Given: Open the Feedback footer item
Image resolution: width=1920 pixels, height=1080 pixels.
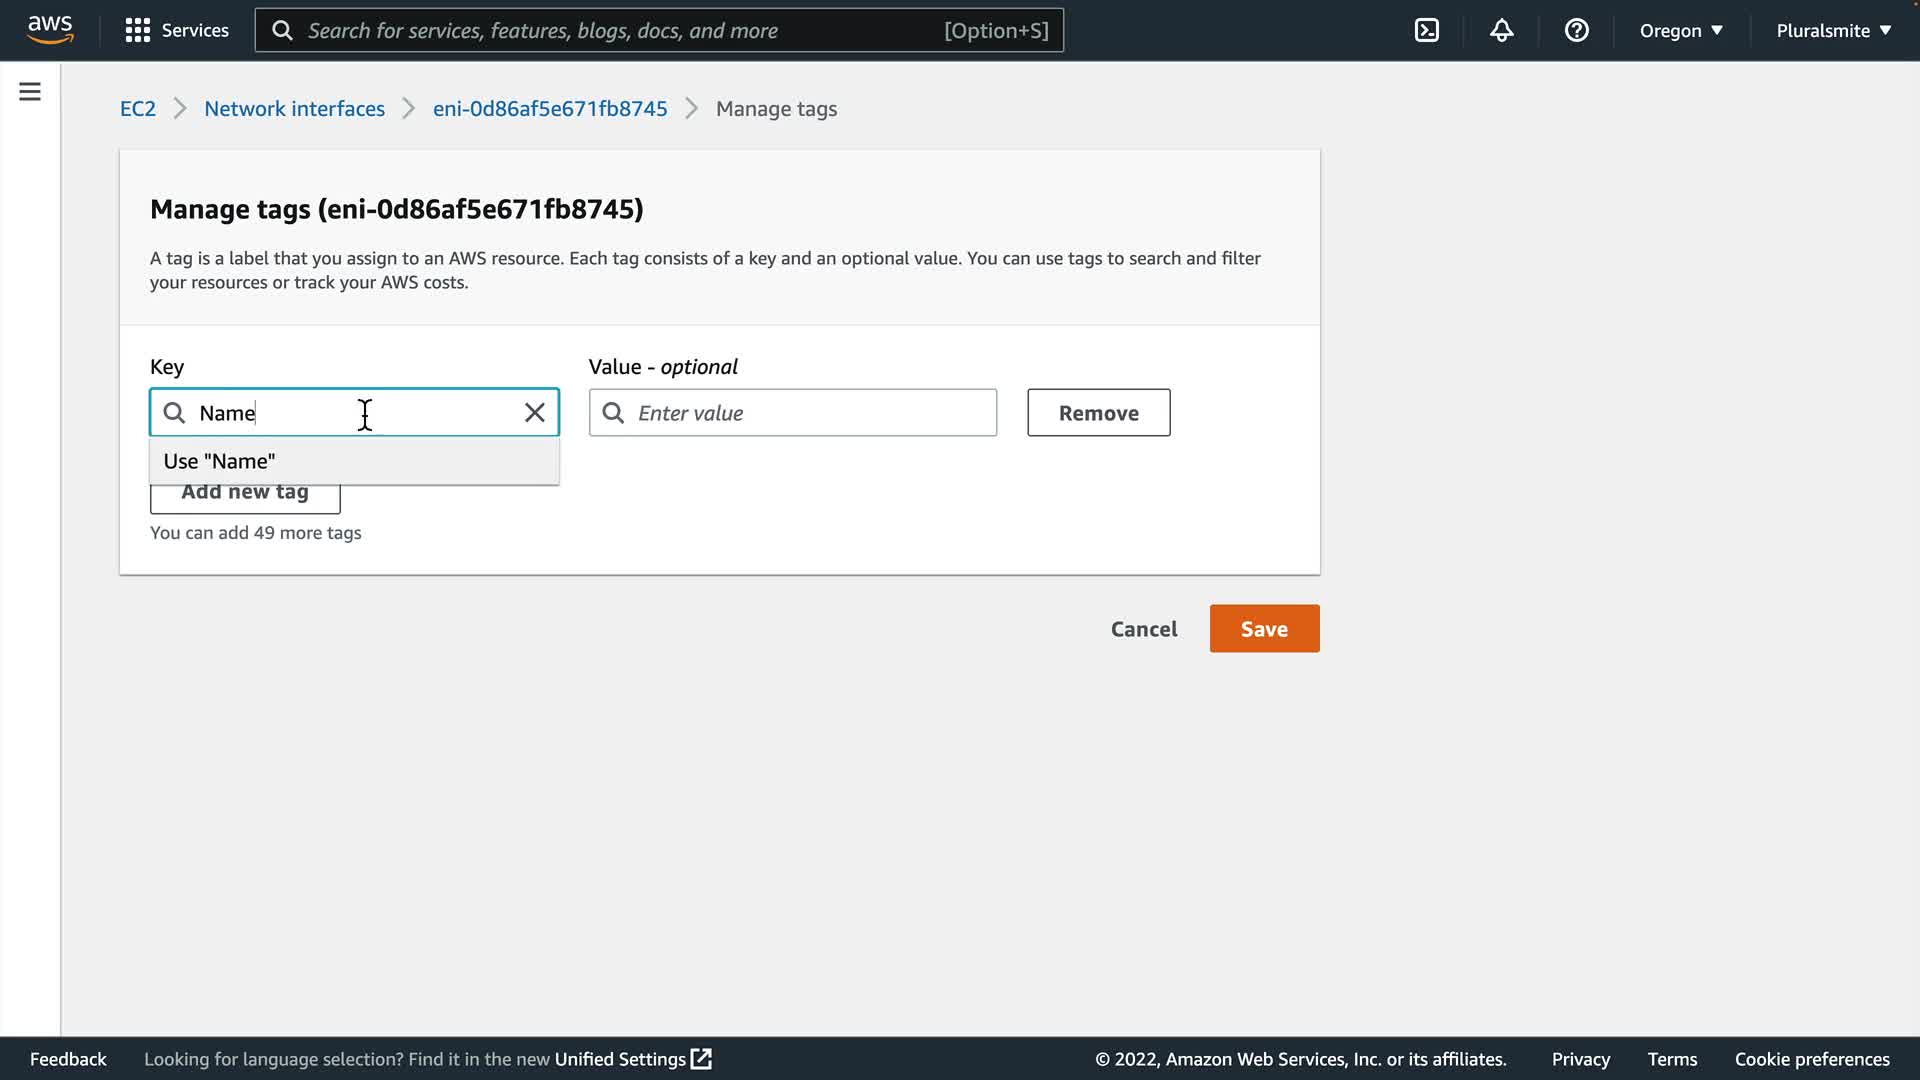Looking at the screenshot, I should (x=68, y=1059).
